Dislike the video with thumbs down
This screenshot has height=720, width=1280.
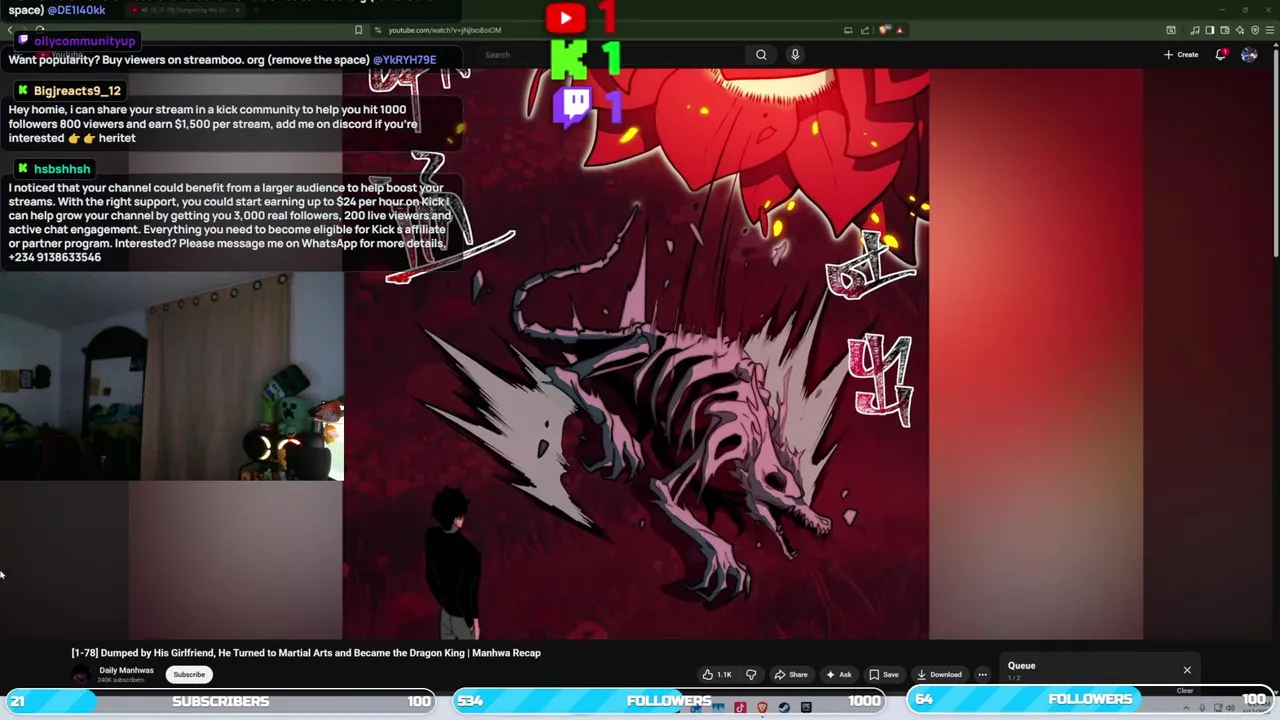(x=752, y=675)
